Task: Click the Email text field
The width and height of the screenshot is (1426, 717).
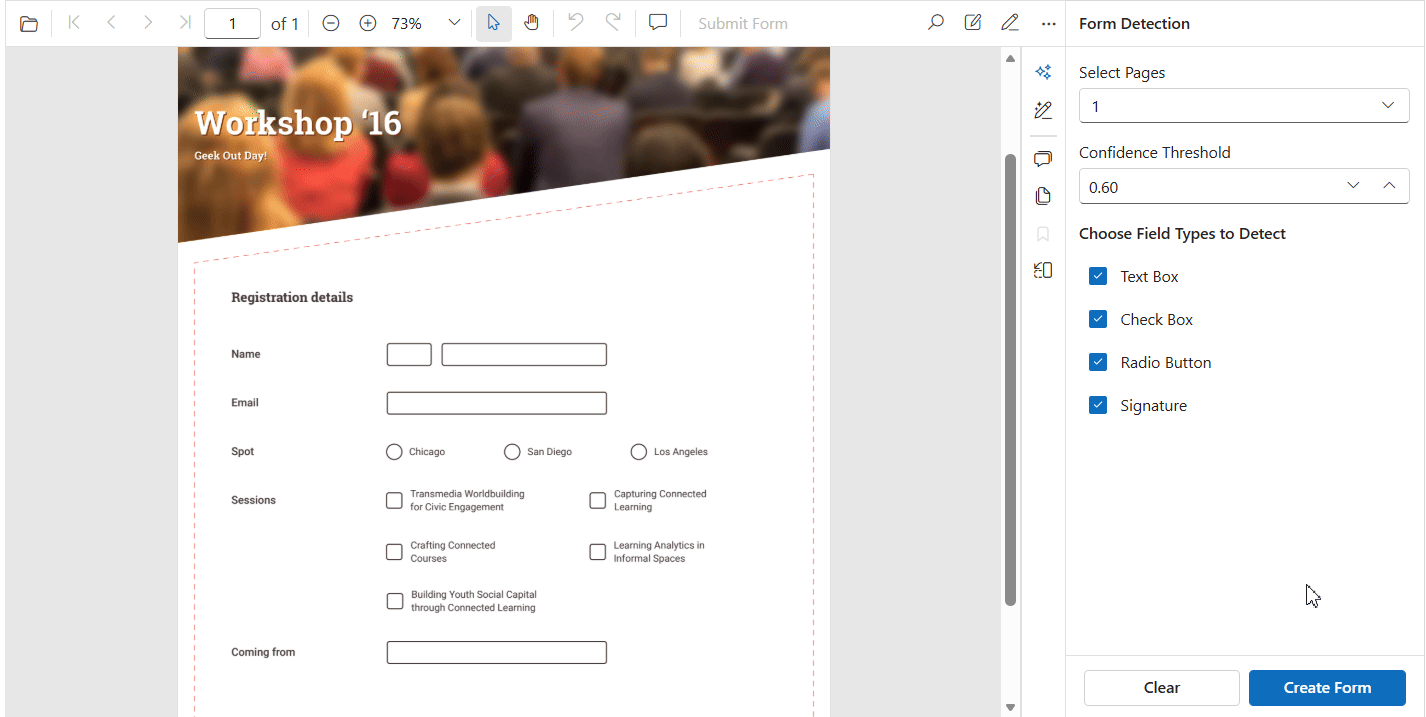Action: coord(497,403)
